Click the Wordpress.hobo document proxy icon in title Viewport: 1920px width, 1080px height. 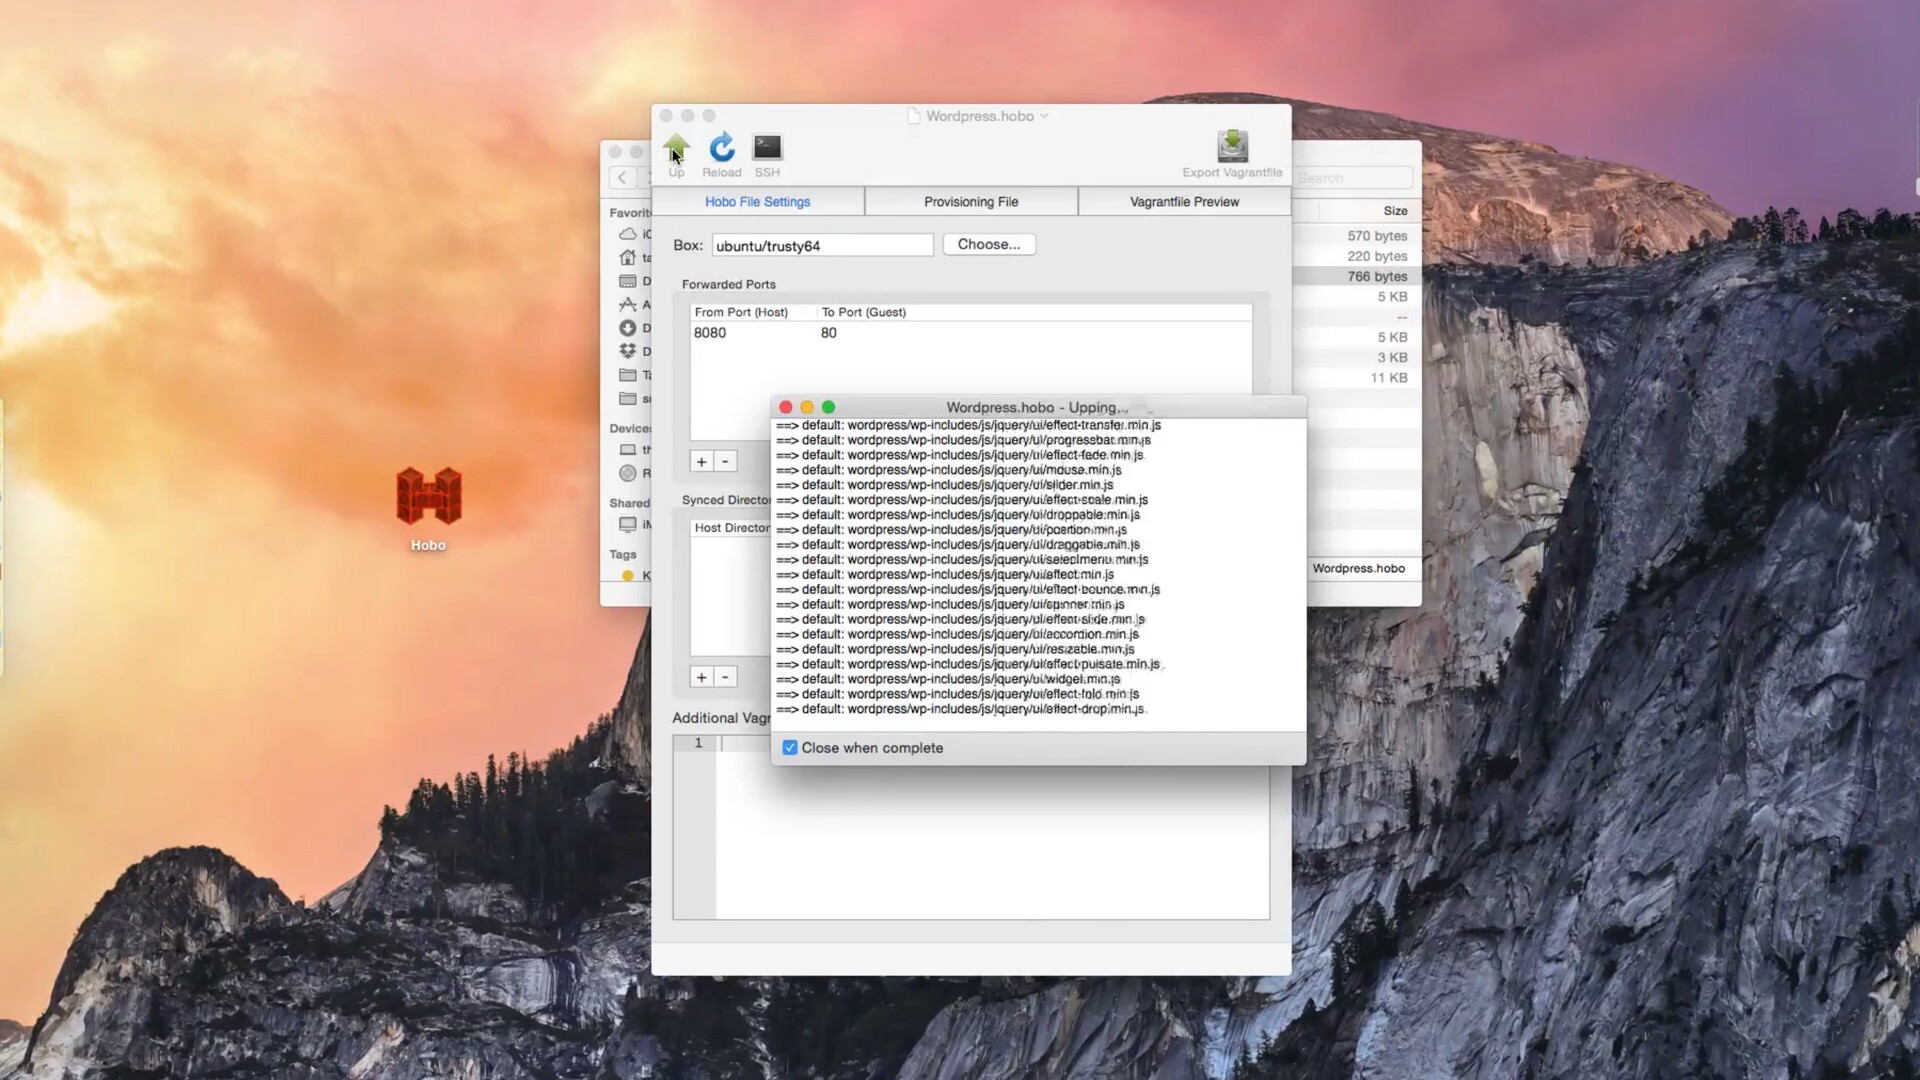913,116
